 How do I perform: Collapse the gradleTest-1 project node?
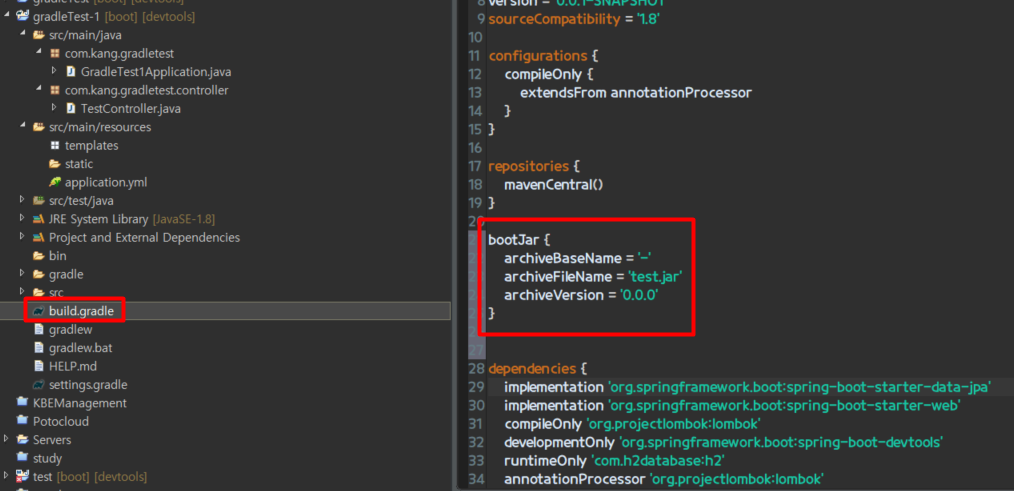click(x=6, y=16)
